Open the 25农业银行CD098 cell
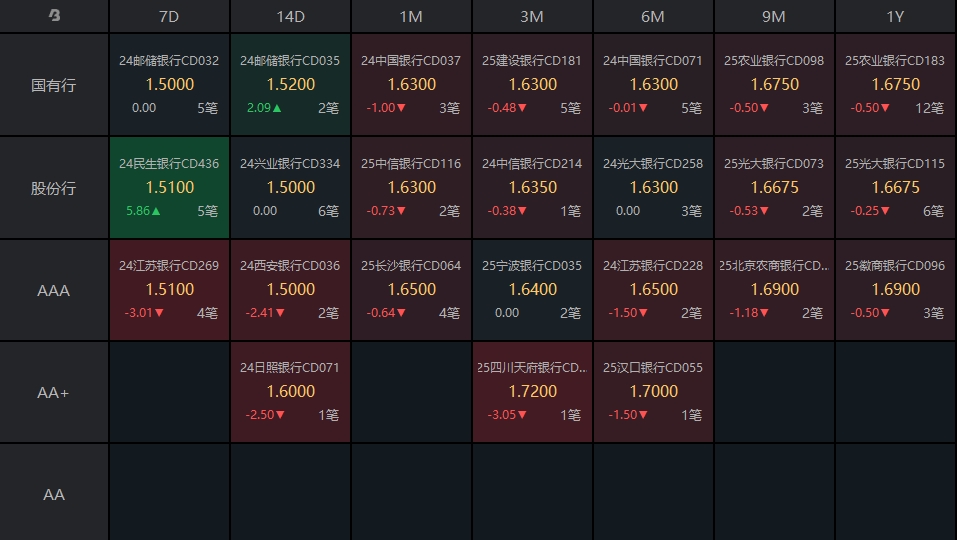This screenshot has width=957, height=540. click(774, 85)
